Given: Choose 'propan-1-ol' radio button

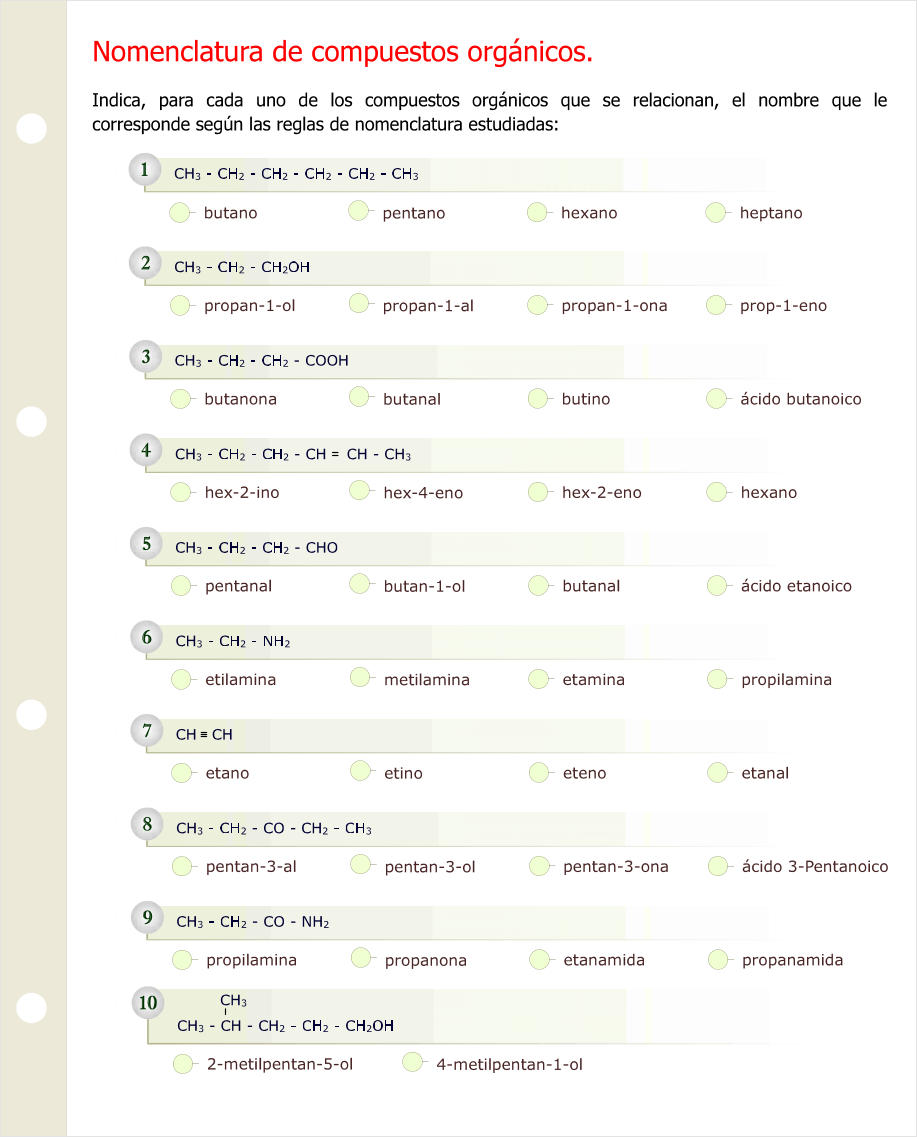Looking at the screenshot, I should tap(181, 305).
